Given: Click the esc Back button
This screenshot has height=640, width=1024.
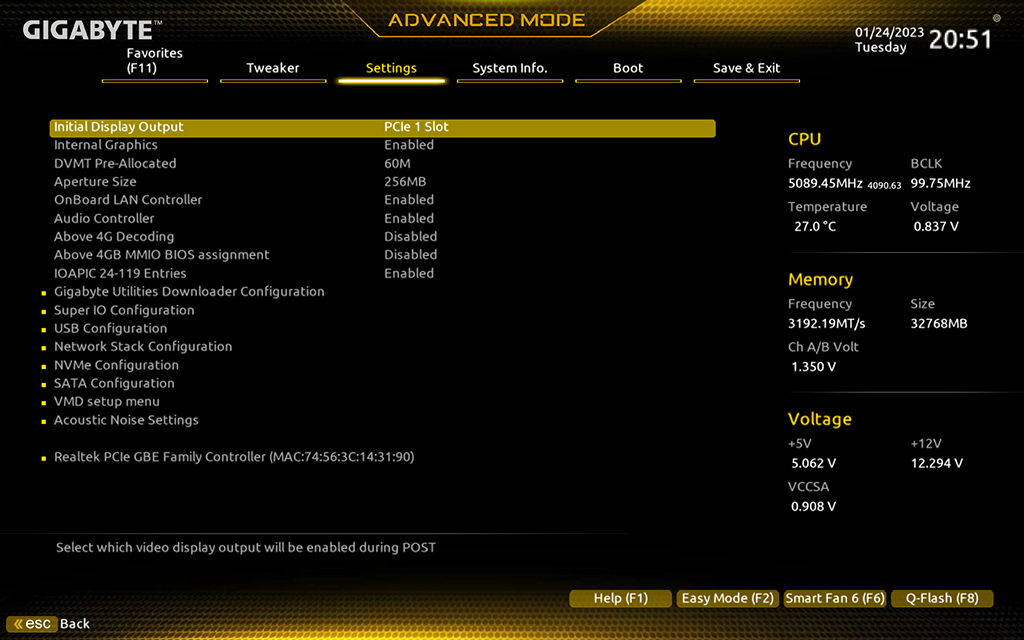Looking at the screenshot, I should [x=50, y=624].
